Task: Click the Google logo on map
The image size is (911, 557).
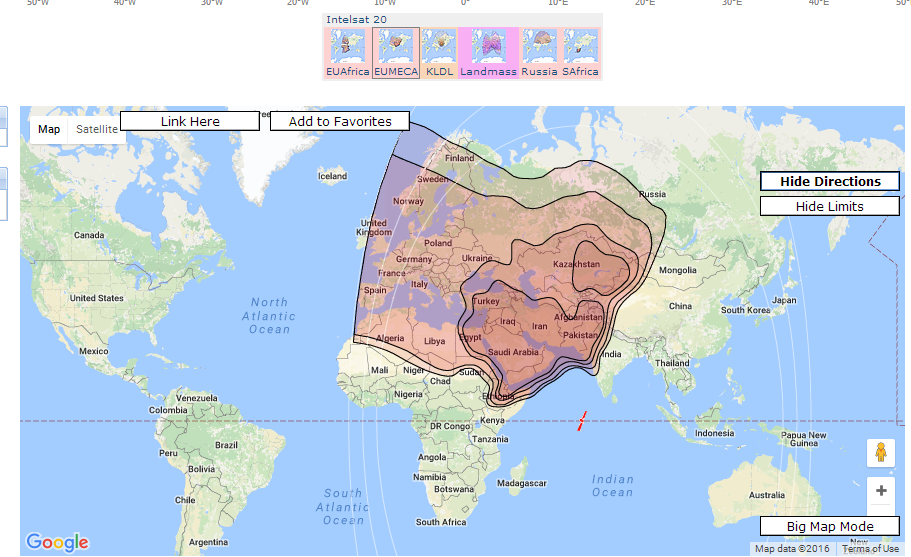Action: (x=57, y=542)
